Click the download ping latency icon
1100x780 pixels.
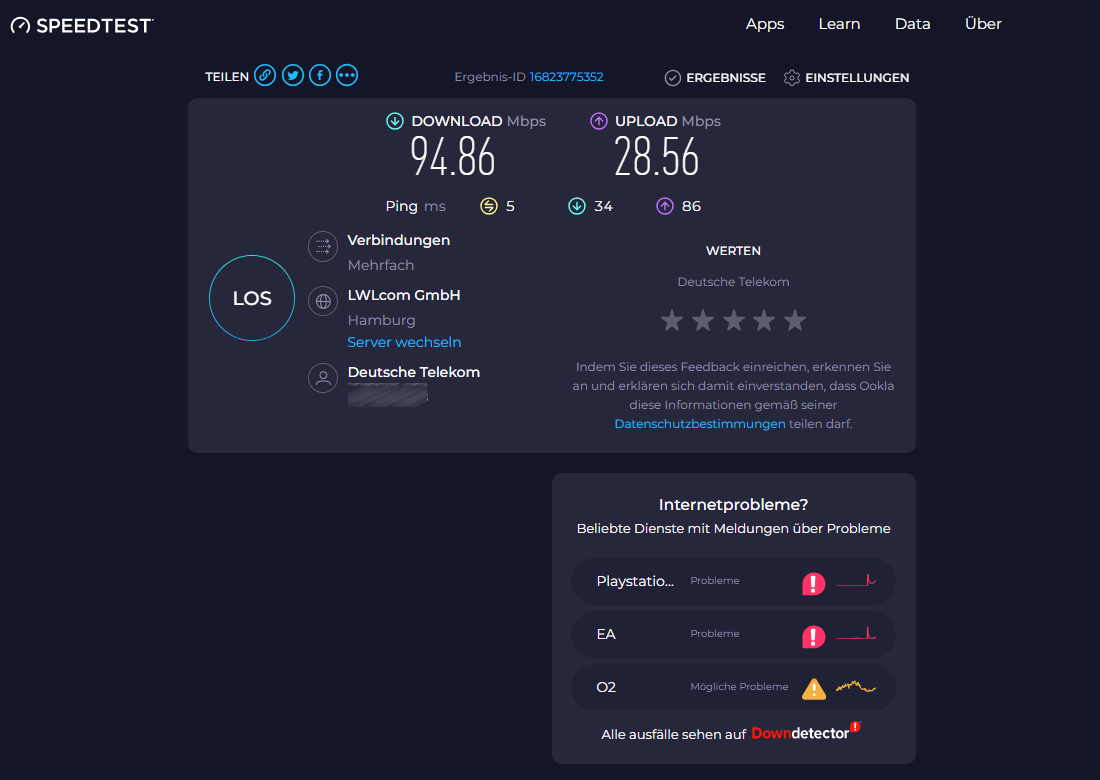tap(577, 206)
